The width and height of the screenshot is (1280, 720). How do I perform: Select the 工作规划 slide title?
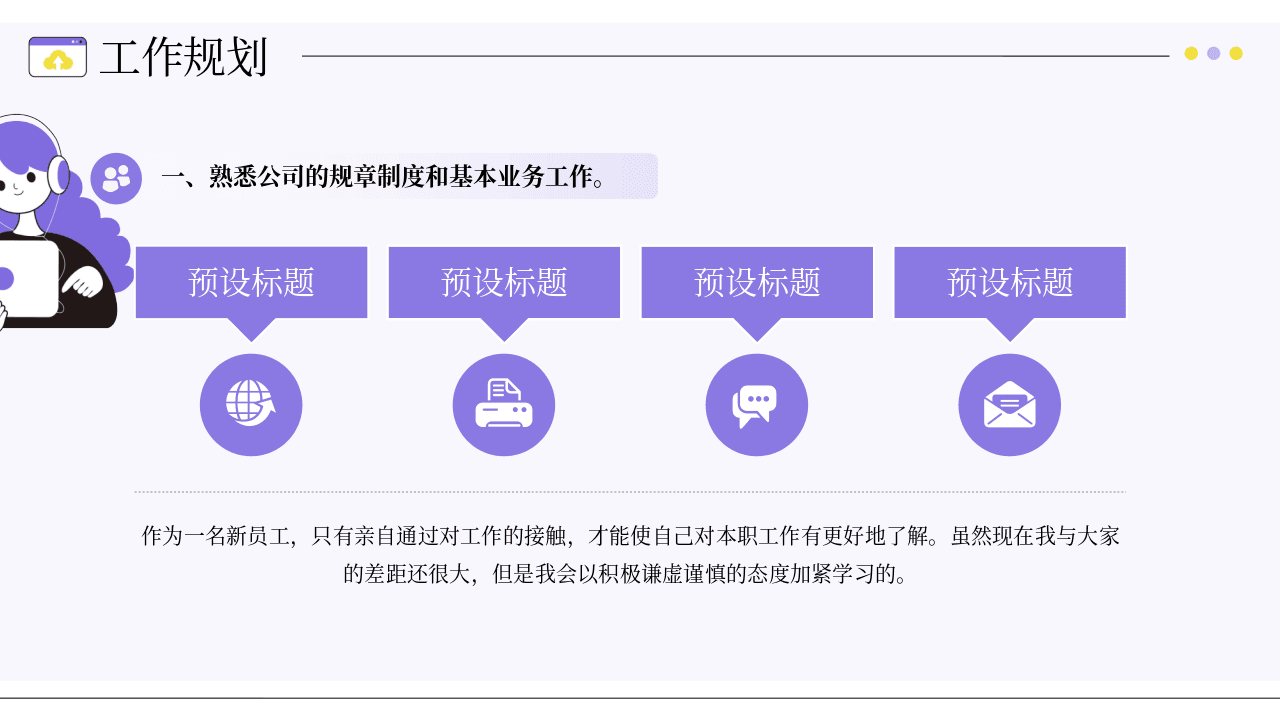pyautogui.click(x=184, y=58)
